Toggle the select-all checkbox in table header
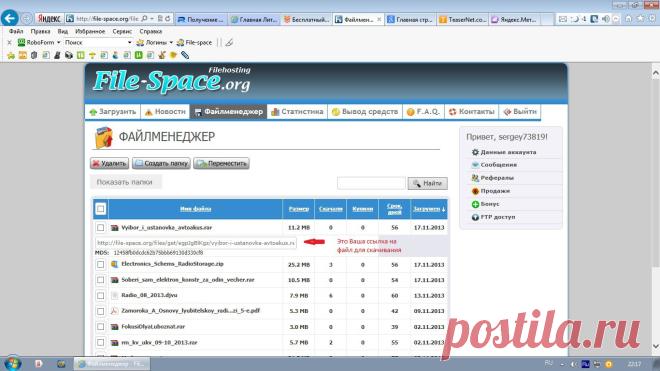The image size is (660, 371). click(x=100, y=208)
